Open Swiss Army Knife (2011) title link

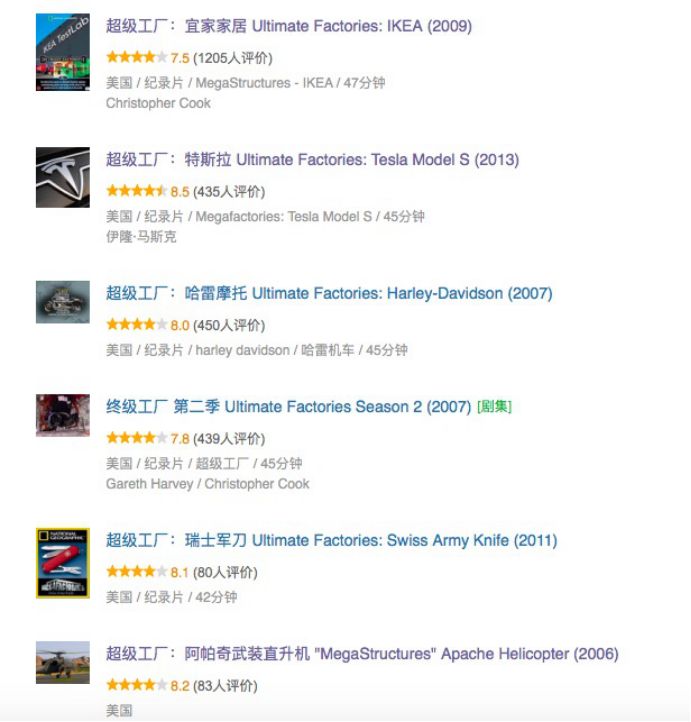tap(331, 541)
